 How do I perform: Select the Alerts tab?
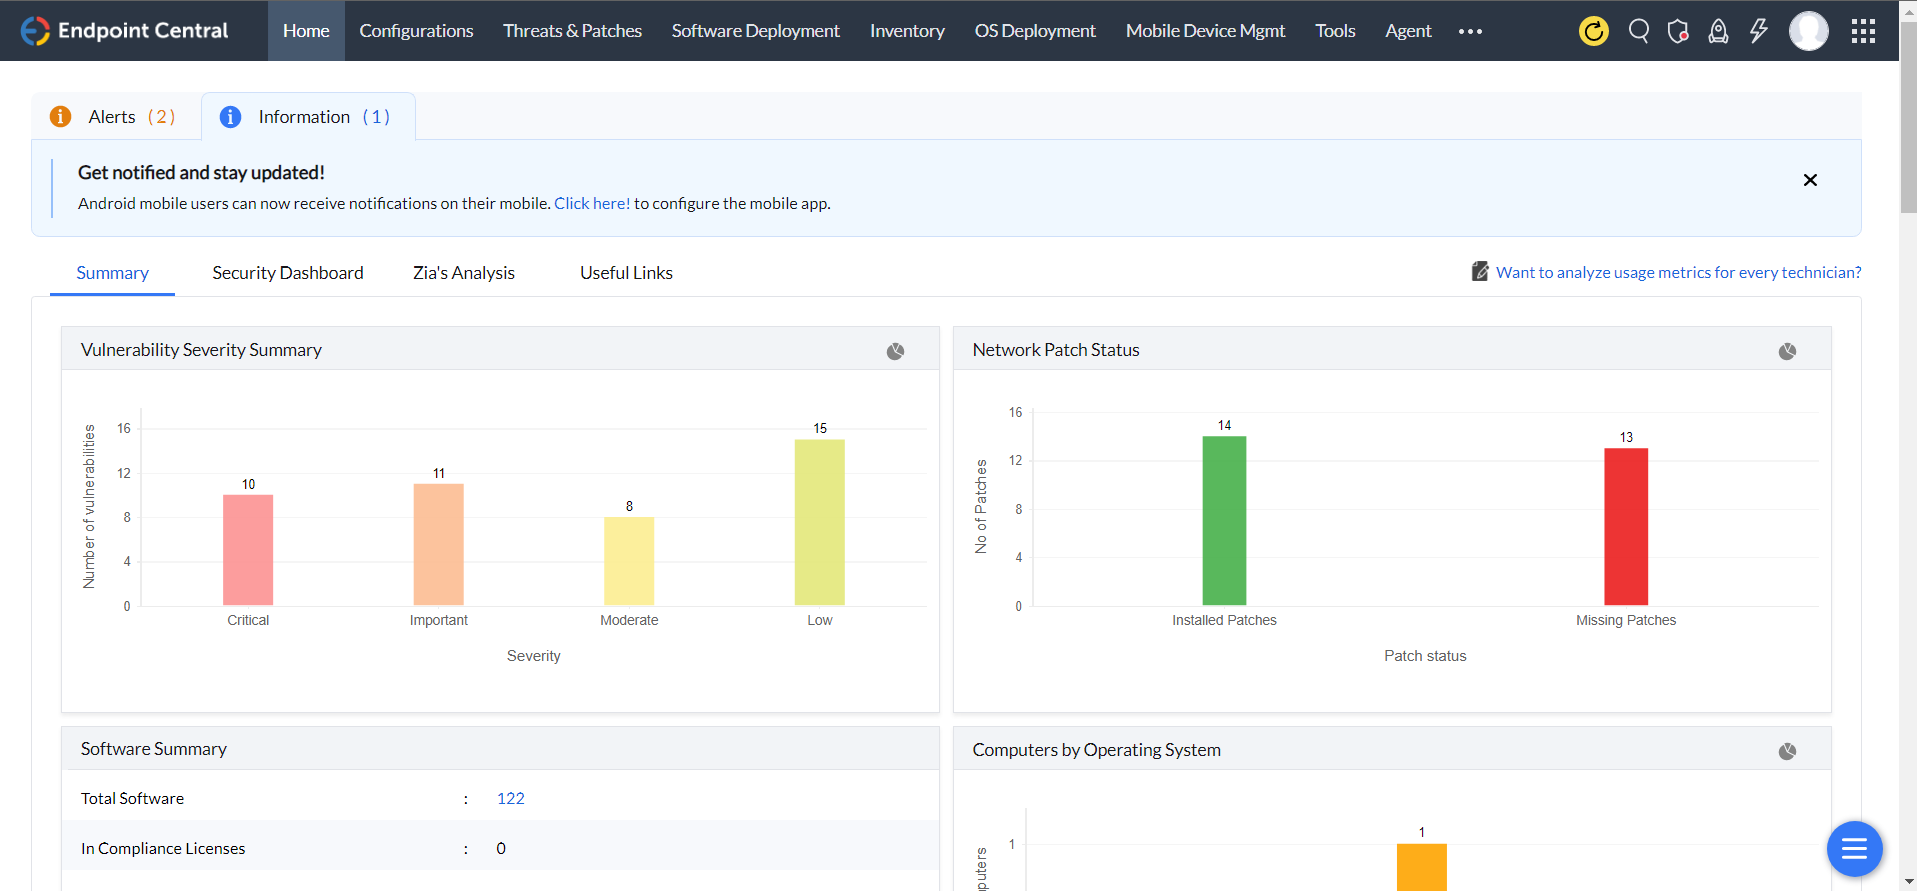point(114,117)
